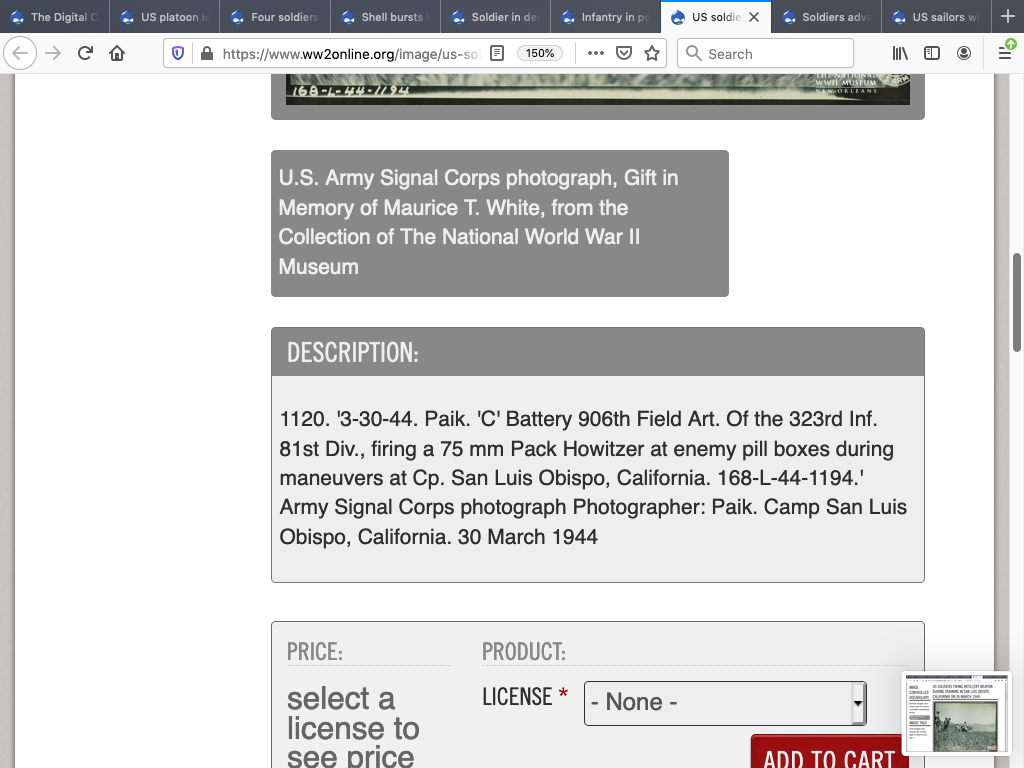Open the Library bookmarks icon
1024x768 pixels.
point(900,53)
